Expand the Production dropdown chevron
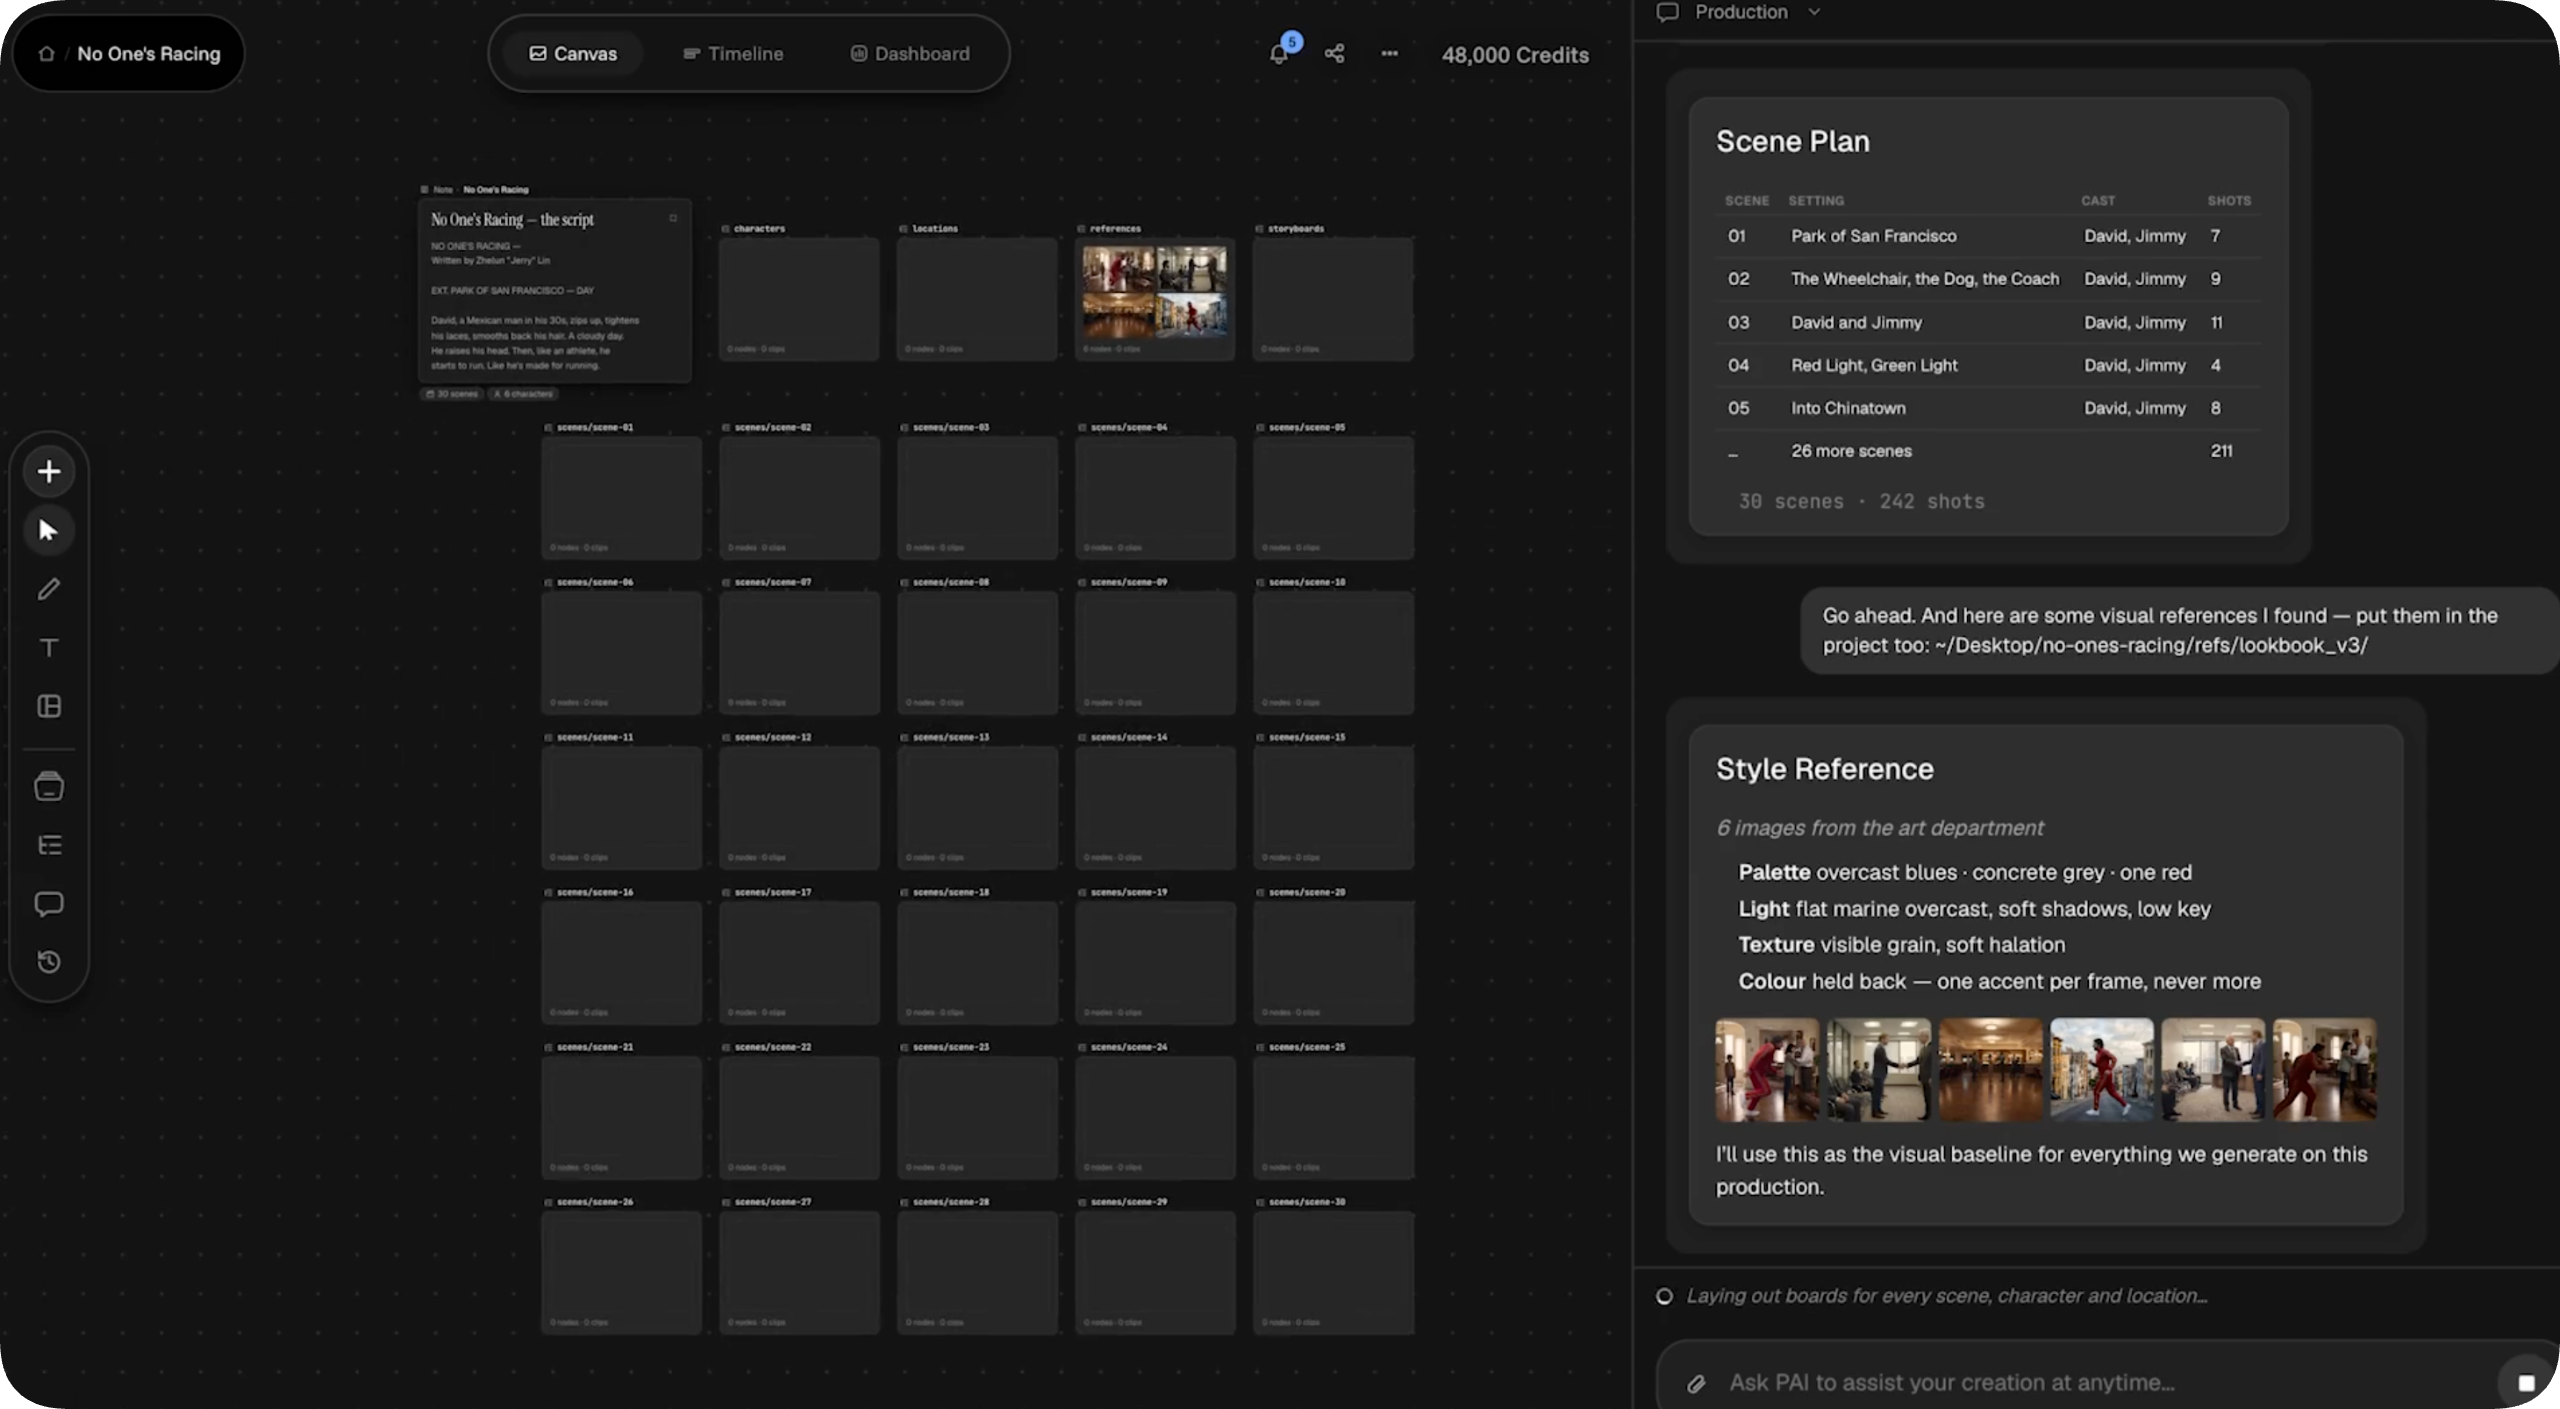The width and height of the screenshot is (2560, 1409). pyautogui.click(x=1814, y=12)
